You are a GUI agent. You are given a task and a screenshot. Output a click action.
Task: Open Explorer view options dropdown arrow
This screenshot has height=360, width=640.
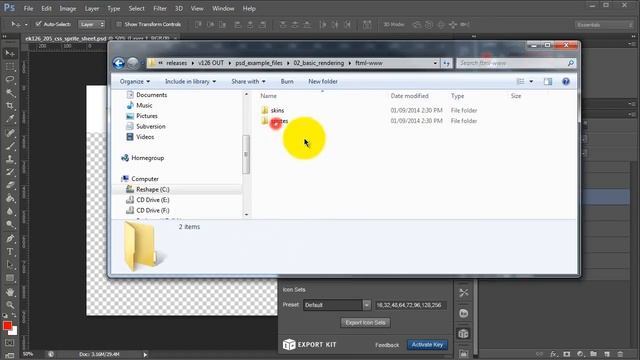coord(531,82)
